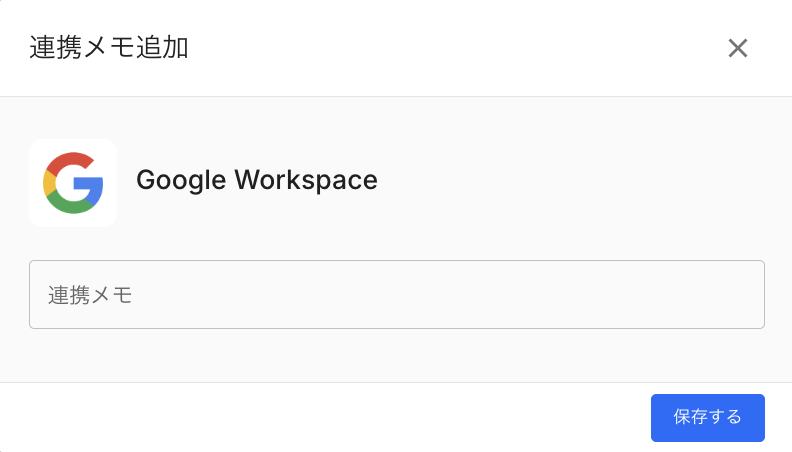Click the Google logo icon
The image size is (792, 452).
click(x=73, y=183)
